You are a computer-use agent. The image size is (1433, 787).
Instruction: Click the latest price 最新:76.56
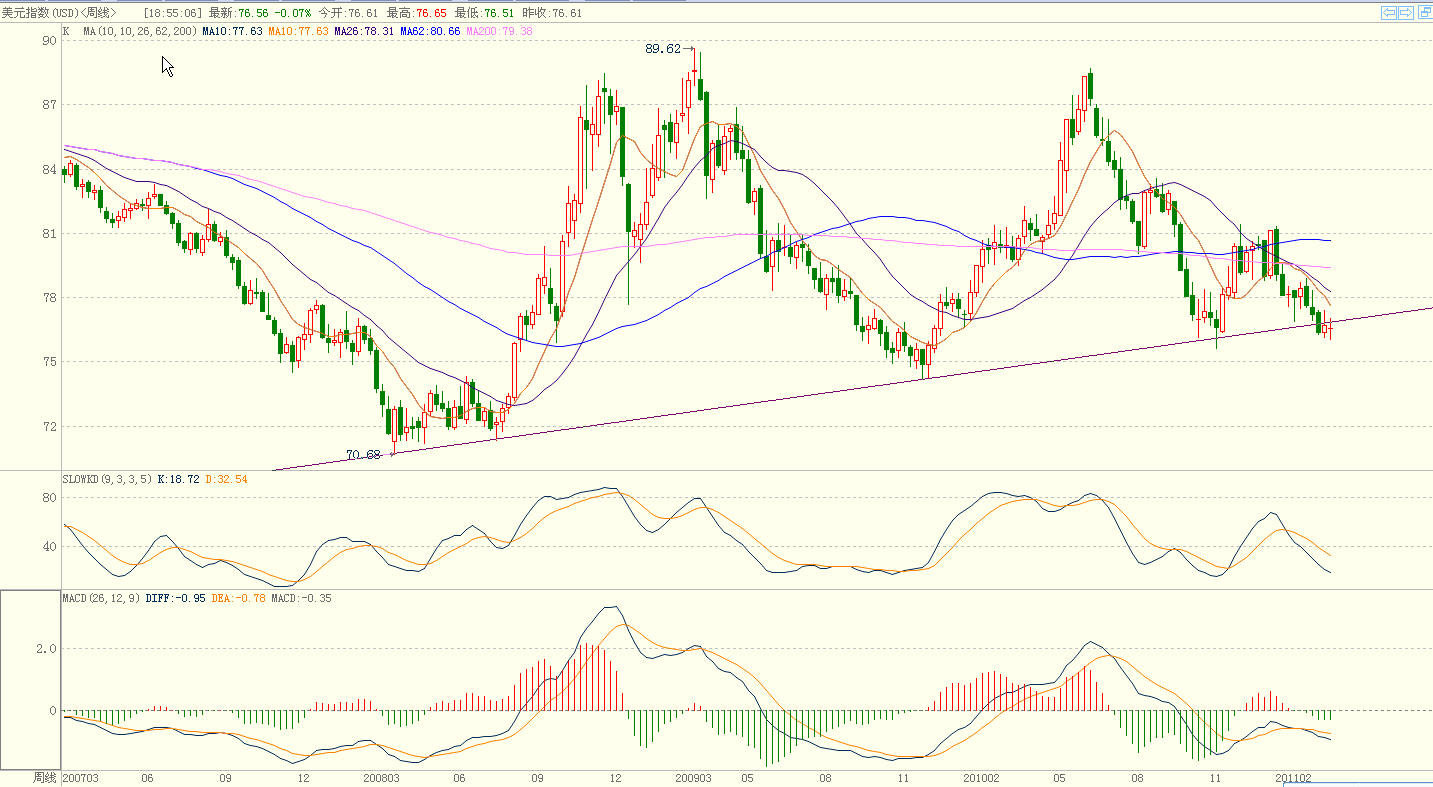click(x=239, y=13)
